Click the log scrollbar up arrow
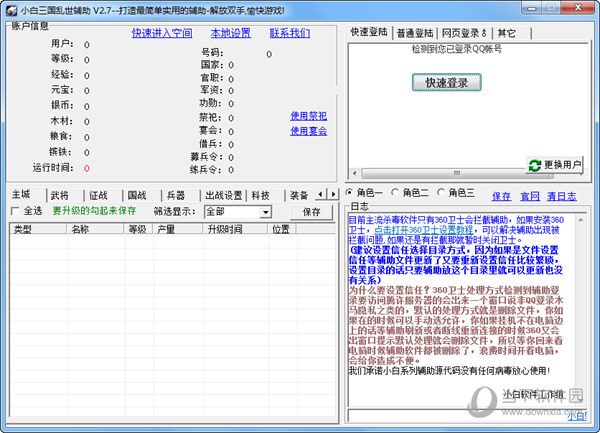 [x=580, y=220]
